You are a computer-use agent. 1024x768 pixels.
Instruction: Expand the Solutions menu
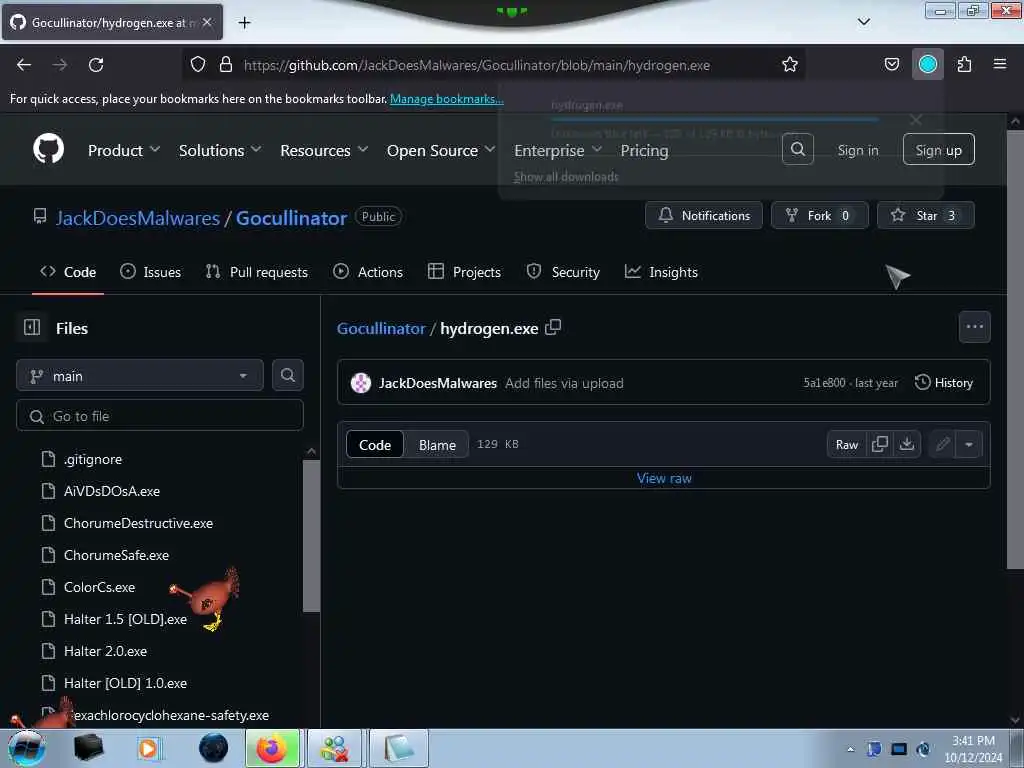coord(220,151)
